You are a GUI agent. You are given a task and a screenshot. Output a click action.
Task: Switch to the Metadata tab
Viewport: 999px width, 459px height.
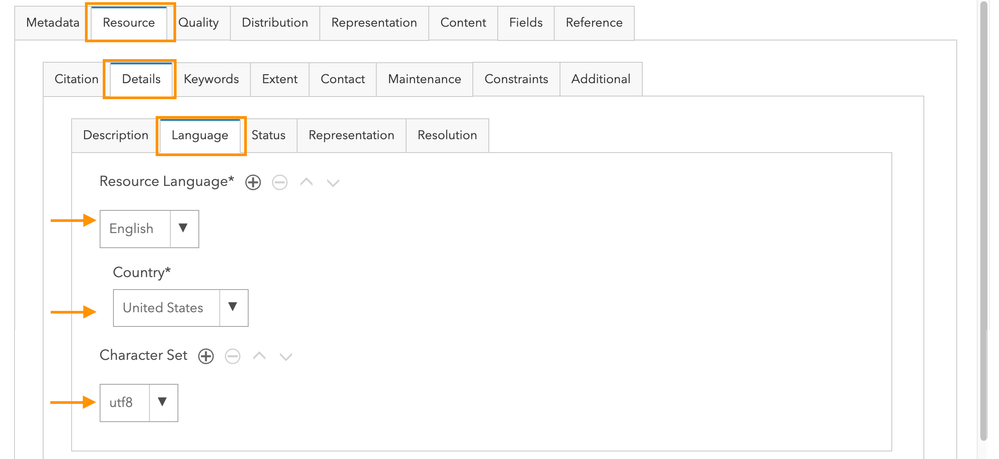pos(53,22)
